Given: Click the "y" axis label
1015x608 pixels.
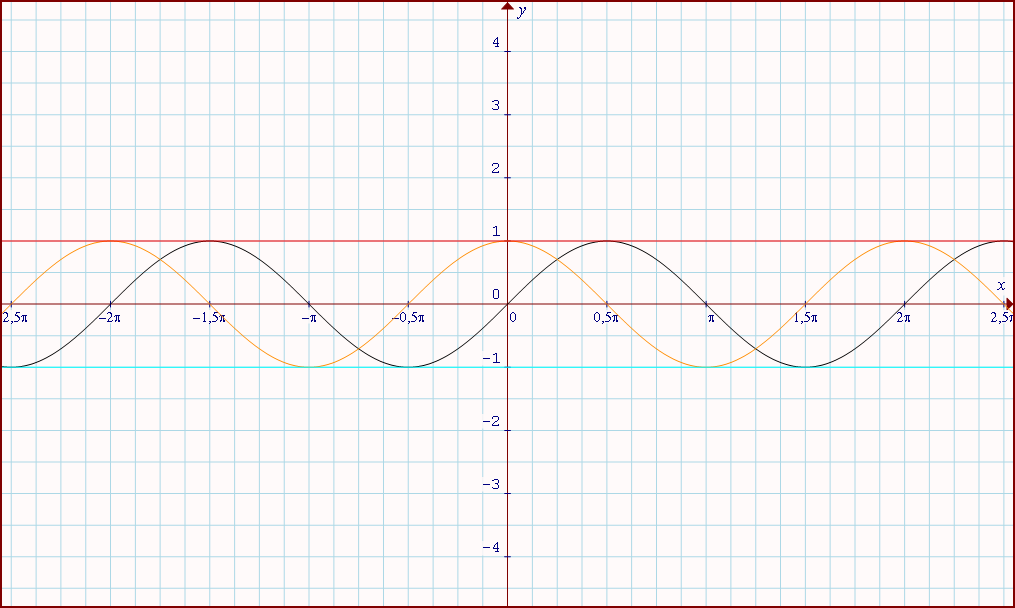Looking at the screenshot, I should 522,11.
